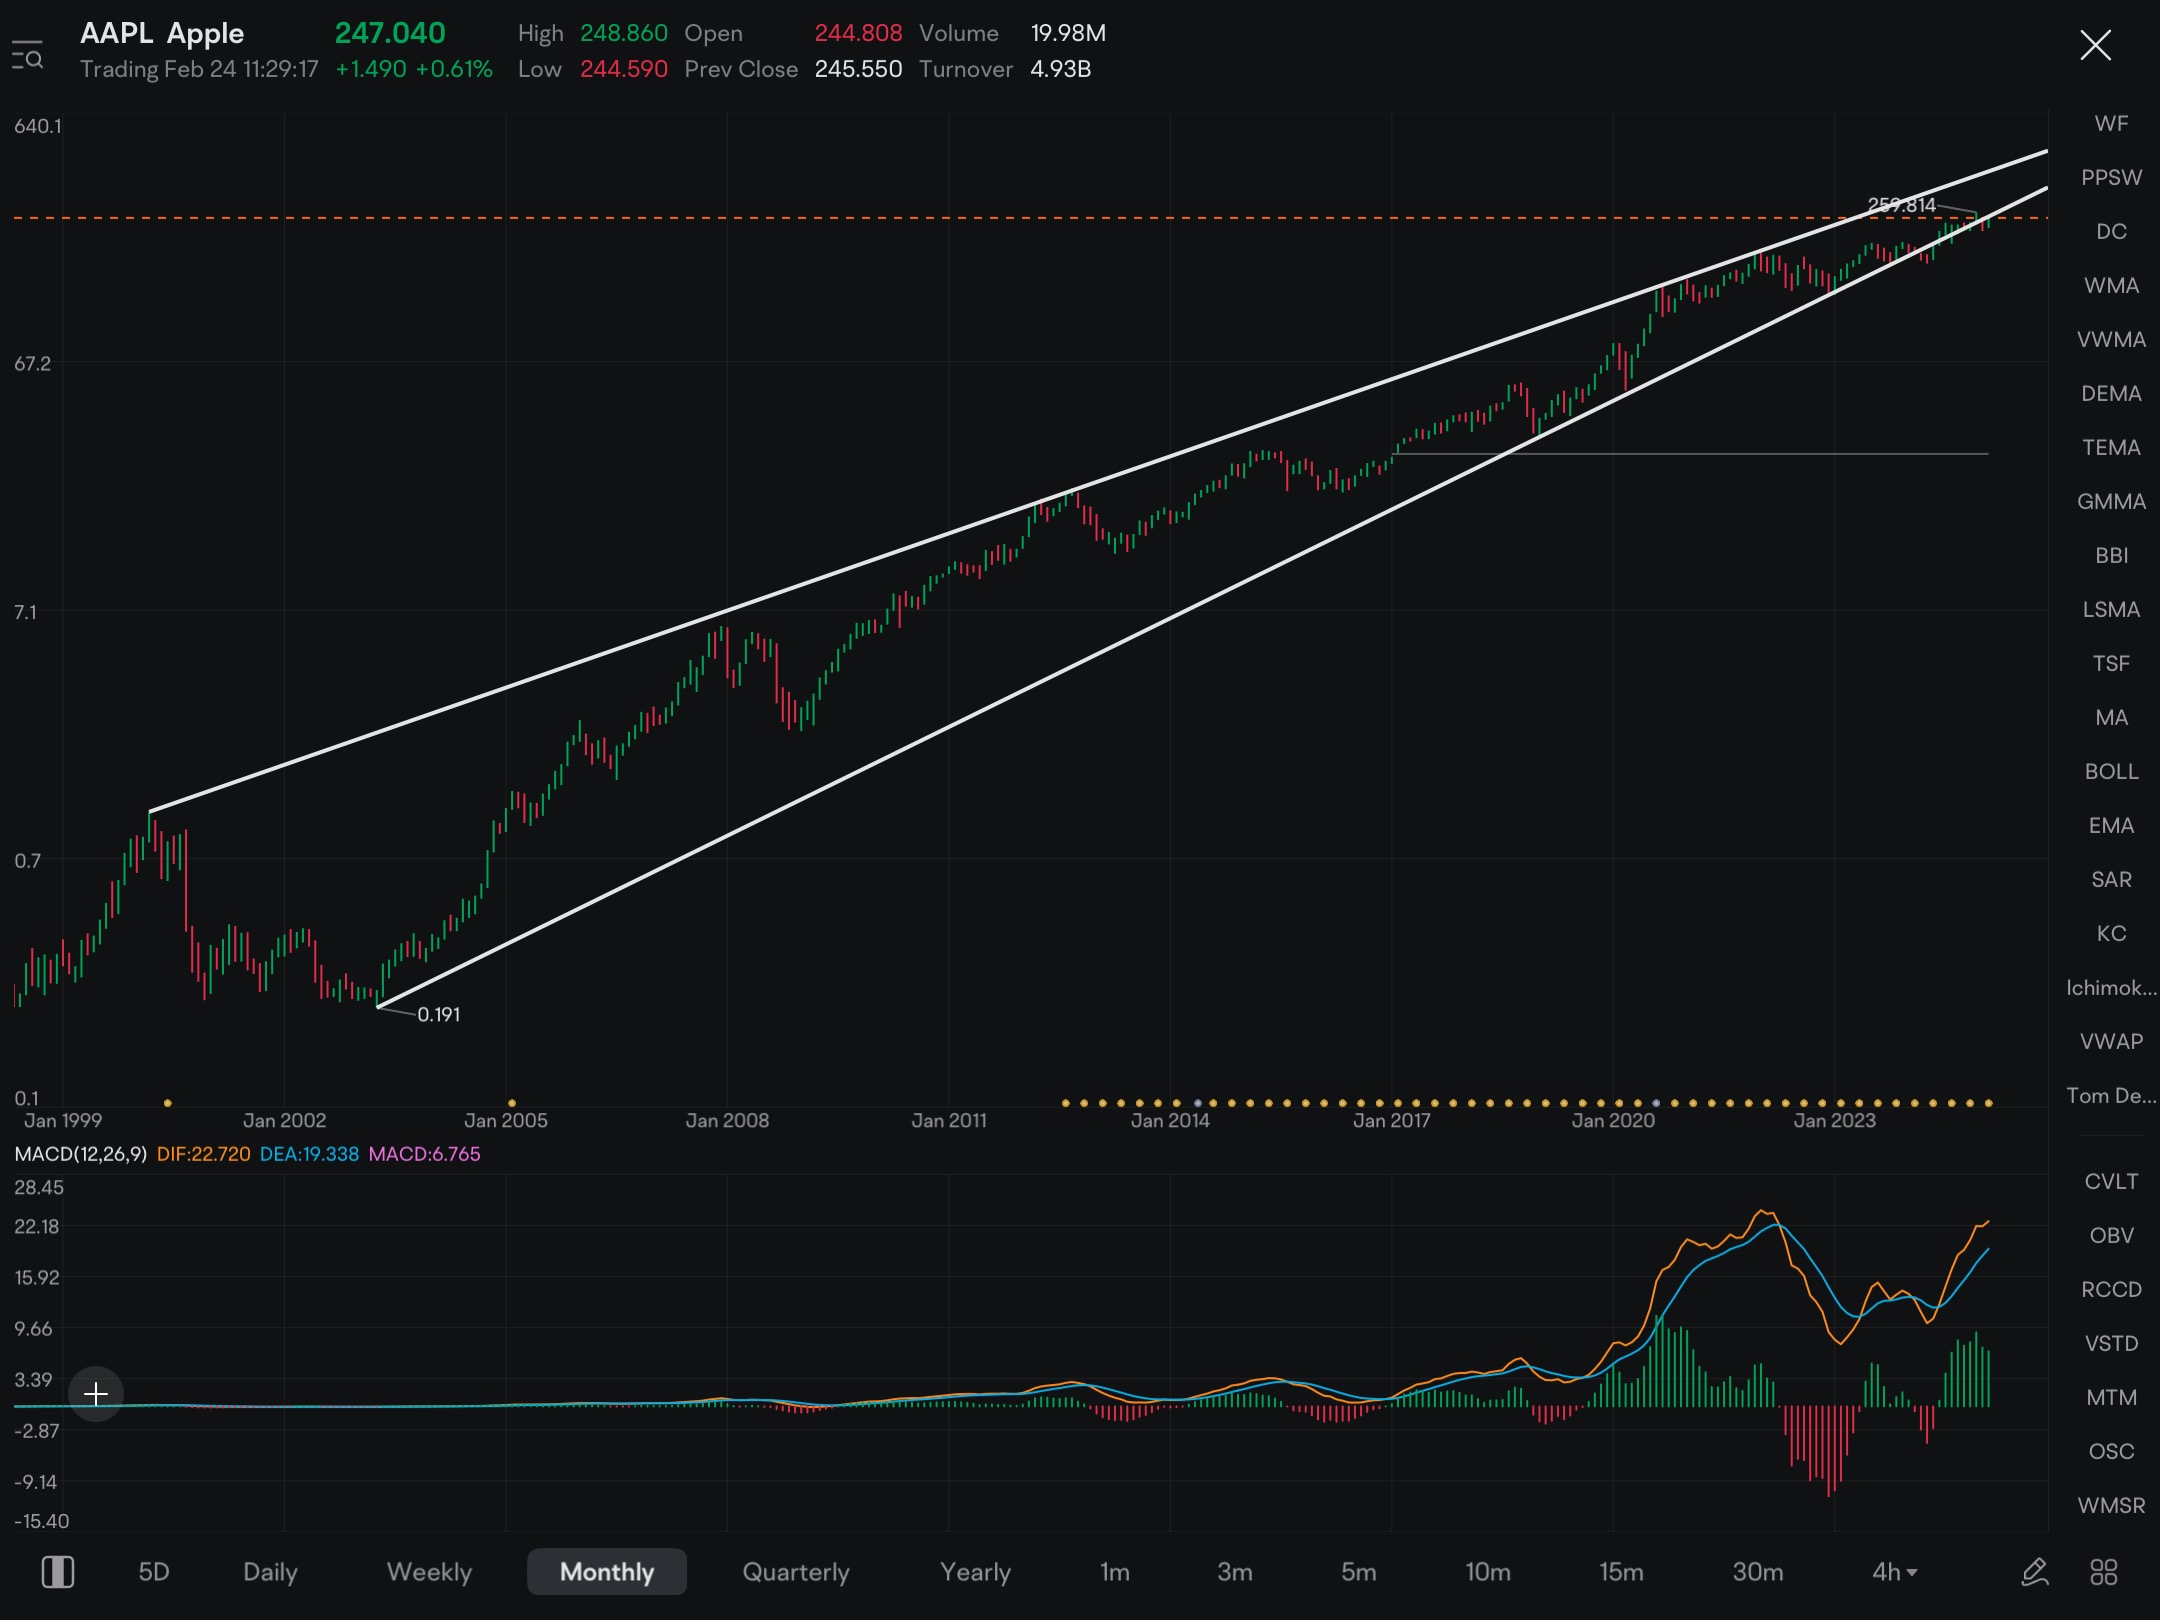
Task: Enable the BBI indicator
Action: click(2111, 555)
